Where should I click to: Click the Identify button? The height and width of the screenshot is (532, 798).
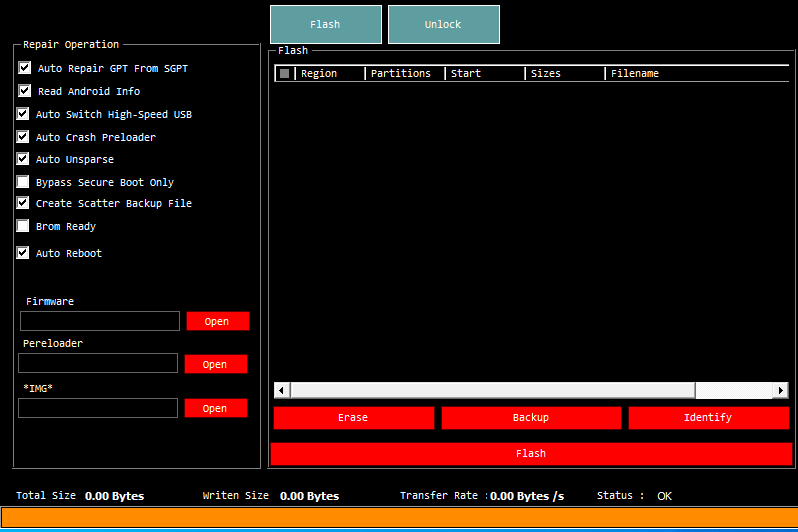[708, 417]
